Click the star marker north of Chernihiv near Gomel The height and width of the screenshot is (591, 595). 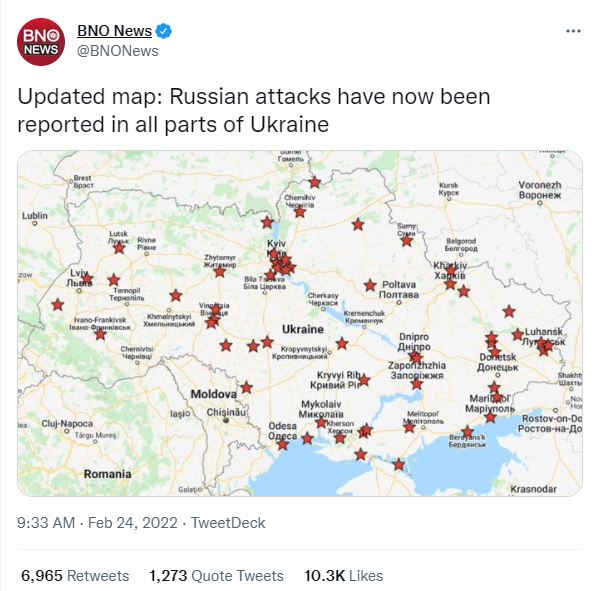point(315,183)
